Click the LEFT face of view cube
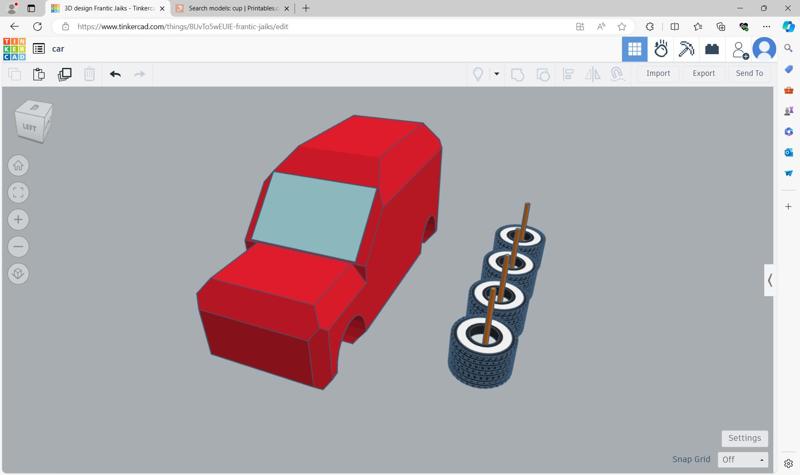Image resolution: width=800 pixels, height=475 pixels. click(x=30, y=127)
